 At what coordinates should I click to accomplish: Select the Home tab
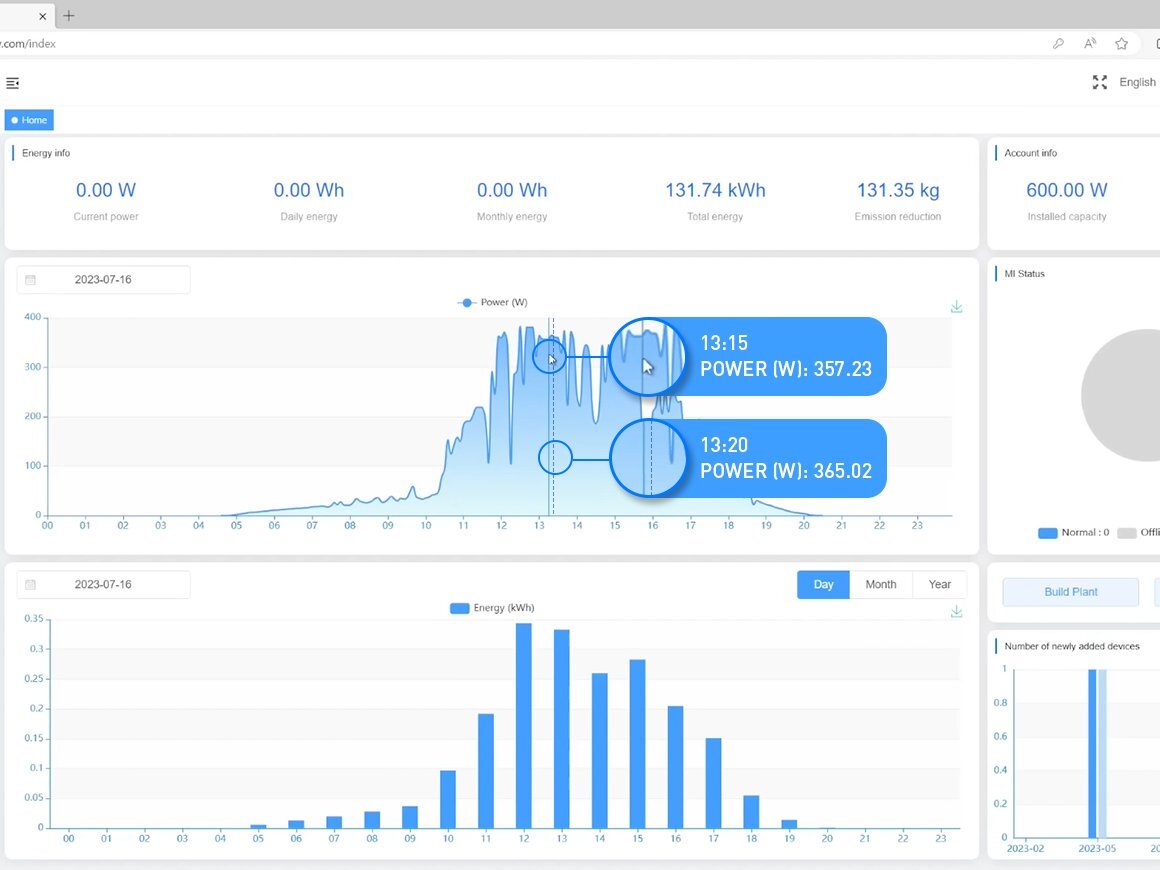(29, 119)
